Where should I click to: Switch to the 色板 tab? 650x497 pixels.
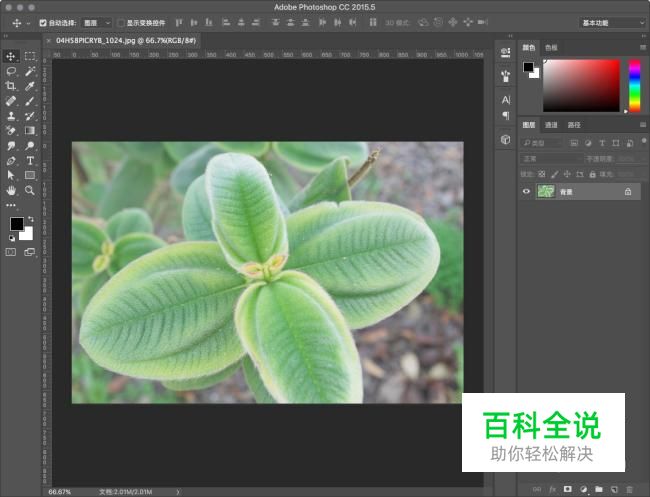(x=551, y=47)
